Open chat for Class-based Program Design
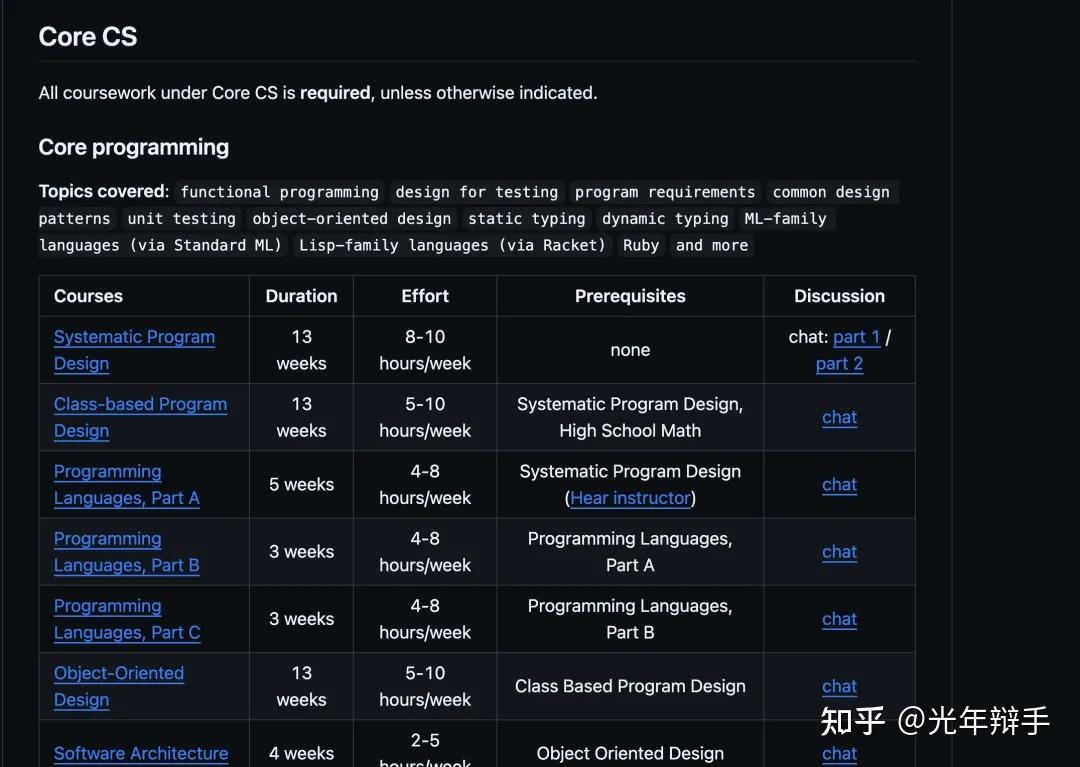1080x767 pixels. 839,417
